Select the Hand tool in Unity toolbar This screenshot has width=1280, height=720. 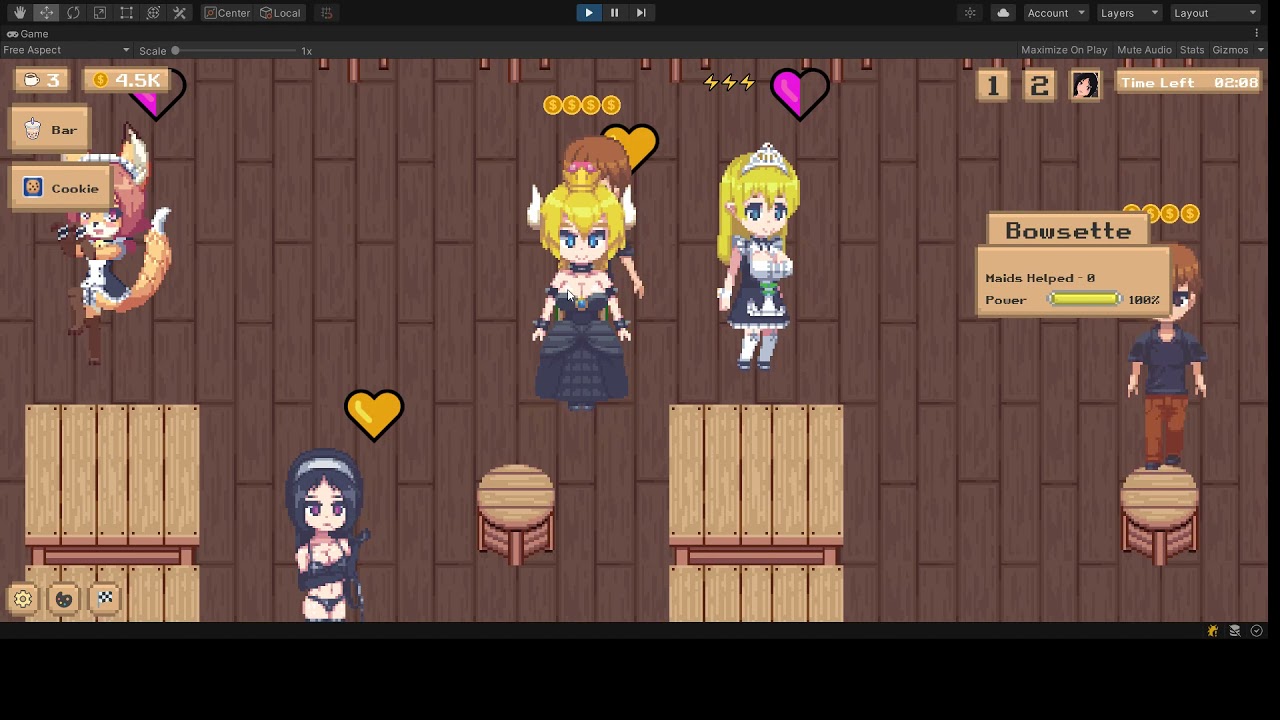pyautogui.click(x=20, y=13)
